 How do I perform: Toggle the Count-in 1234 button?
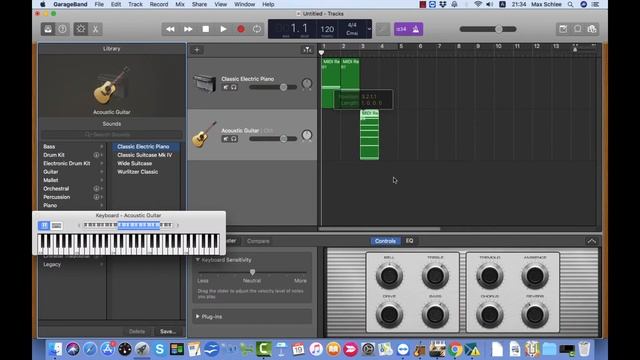401,29
